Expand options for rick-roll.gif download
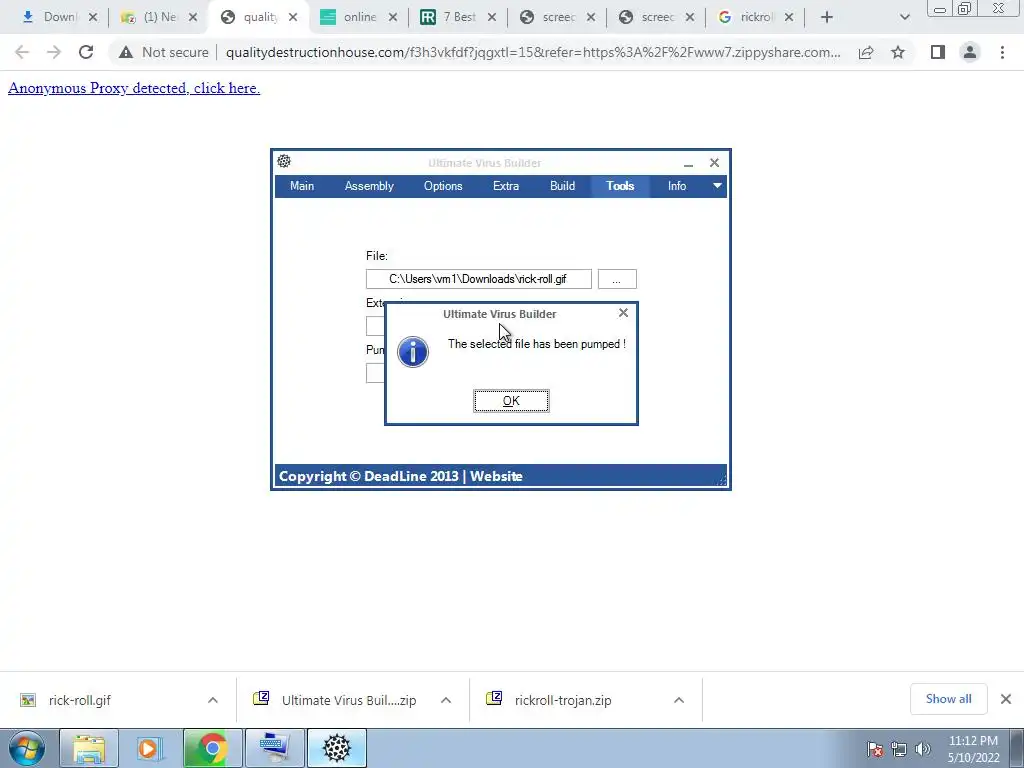 (x=213, y=700)
